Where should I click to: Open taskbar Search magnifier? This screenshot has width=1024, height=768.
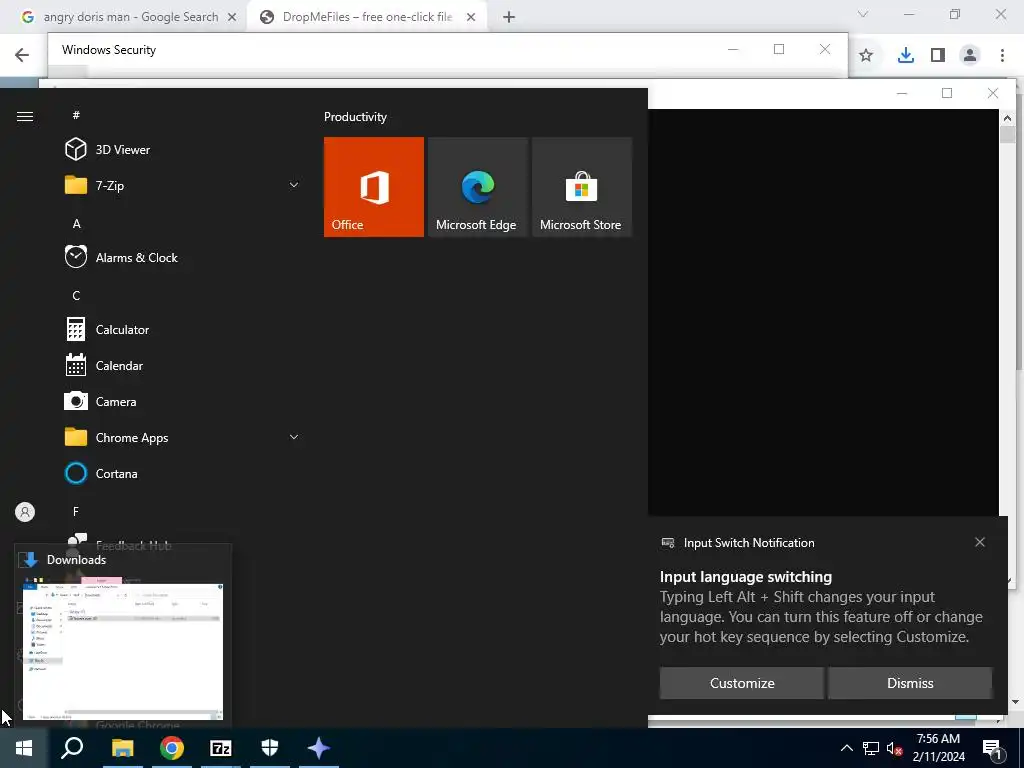click(x=72, y=748)
